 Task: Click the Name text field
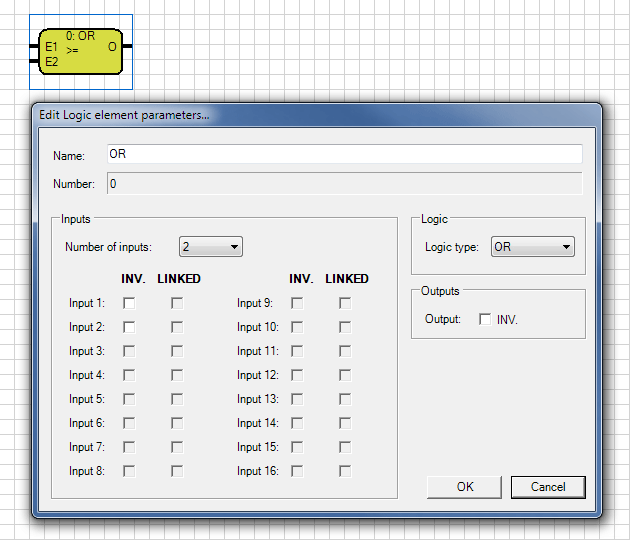point(345,154)
